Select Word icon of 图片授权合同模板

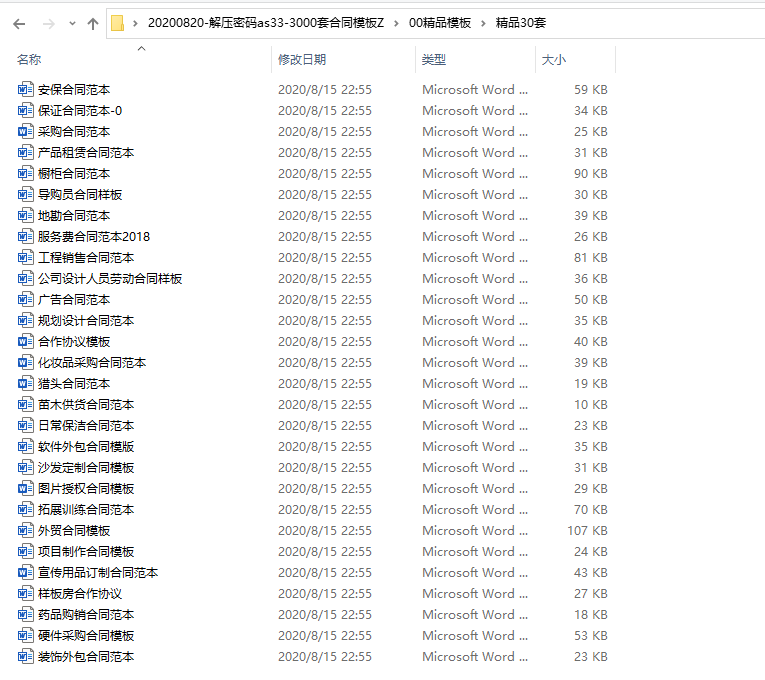click(25, 488)
